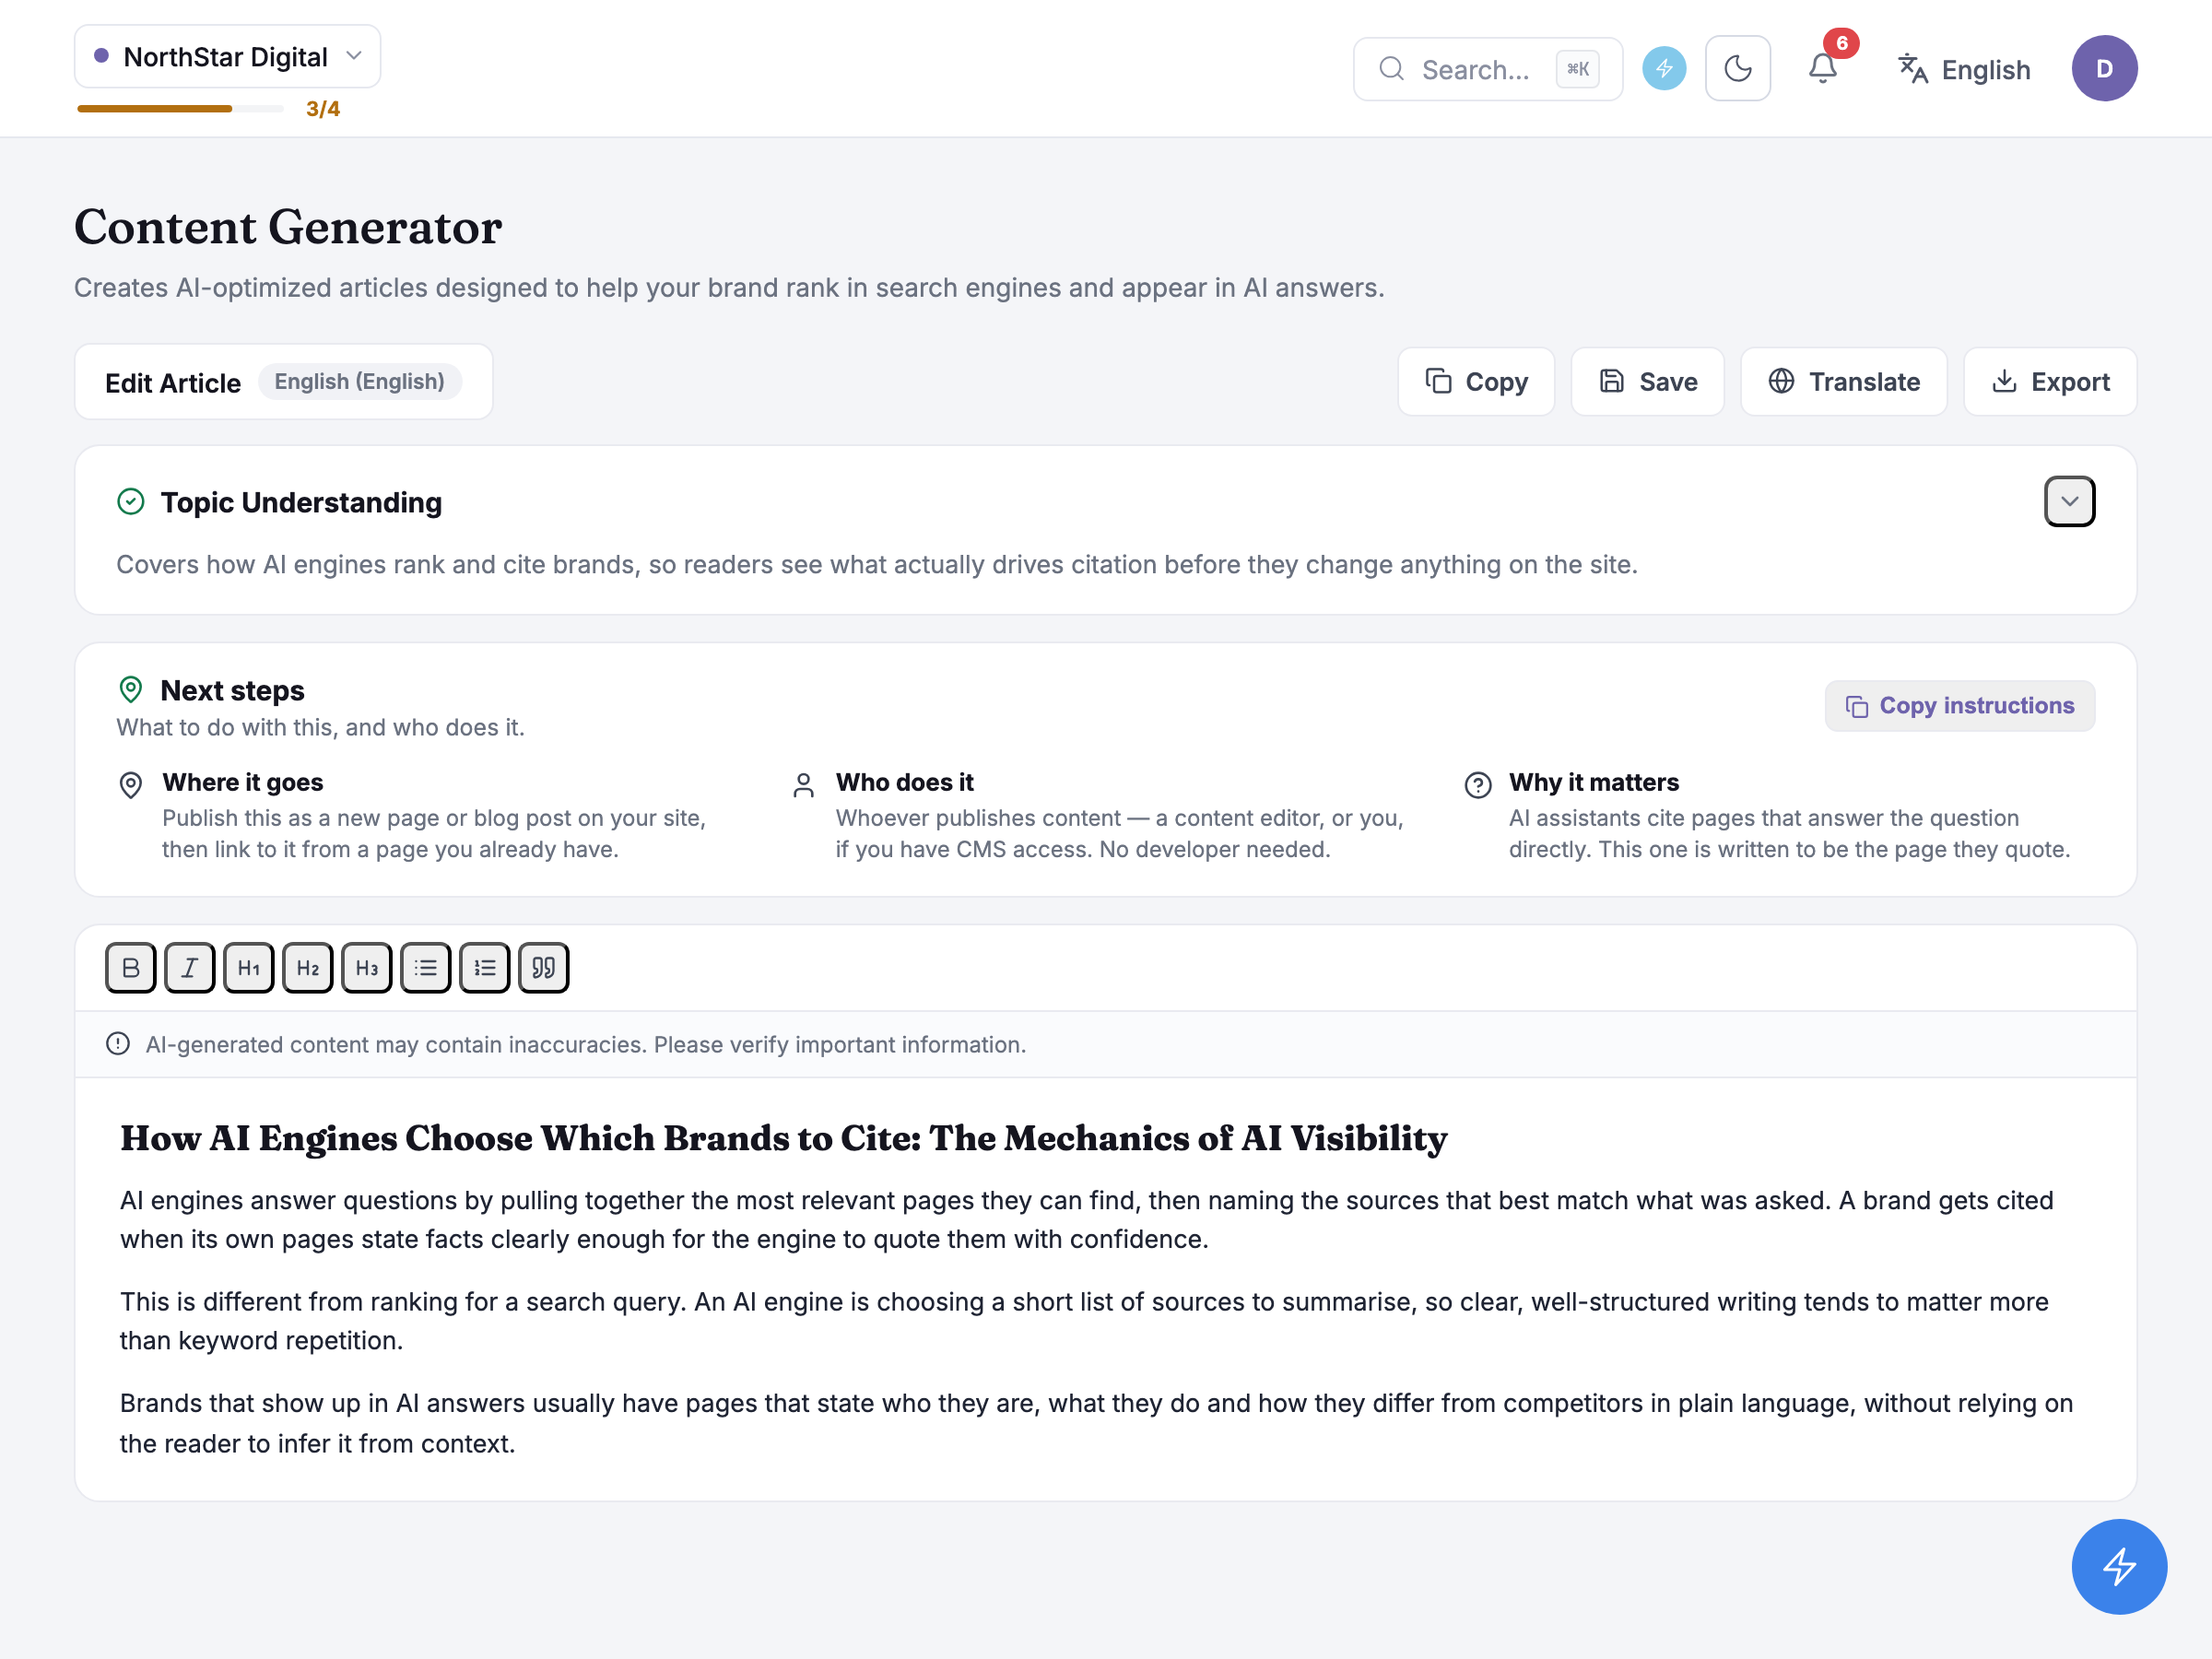Viewport: 2212px width, 1659px height.
Task: Click the paragraph starting 'This is different'
Action: [1084, 1320]
